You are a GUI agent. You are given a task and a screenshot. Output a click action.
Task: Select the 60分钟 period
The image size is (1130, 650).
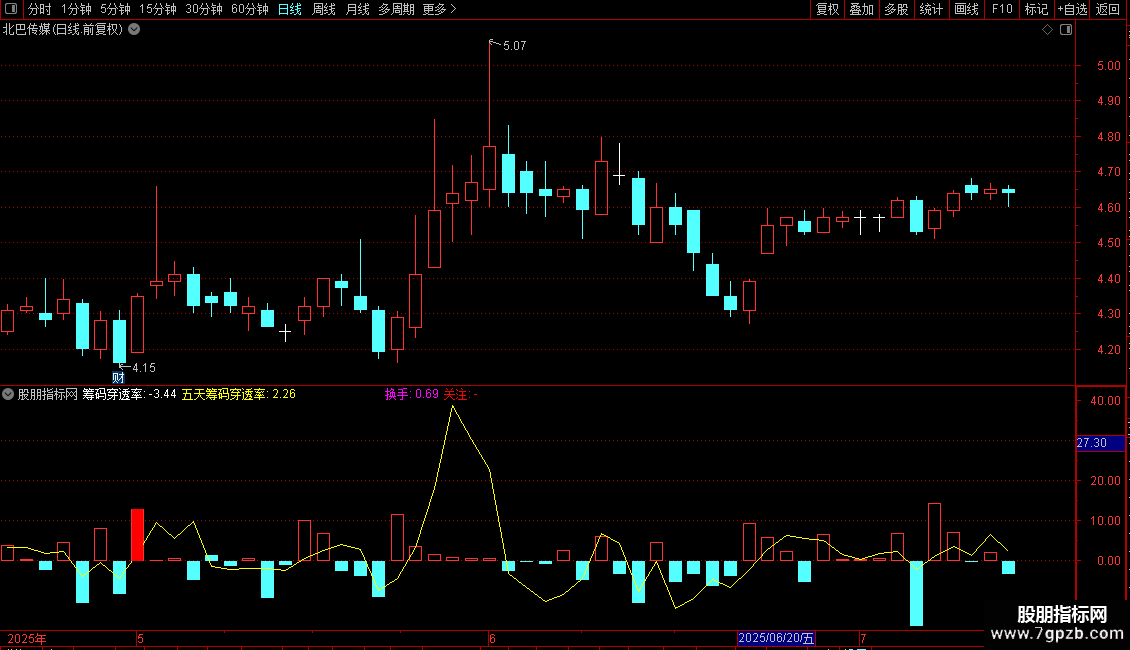point(249,9)
